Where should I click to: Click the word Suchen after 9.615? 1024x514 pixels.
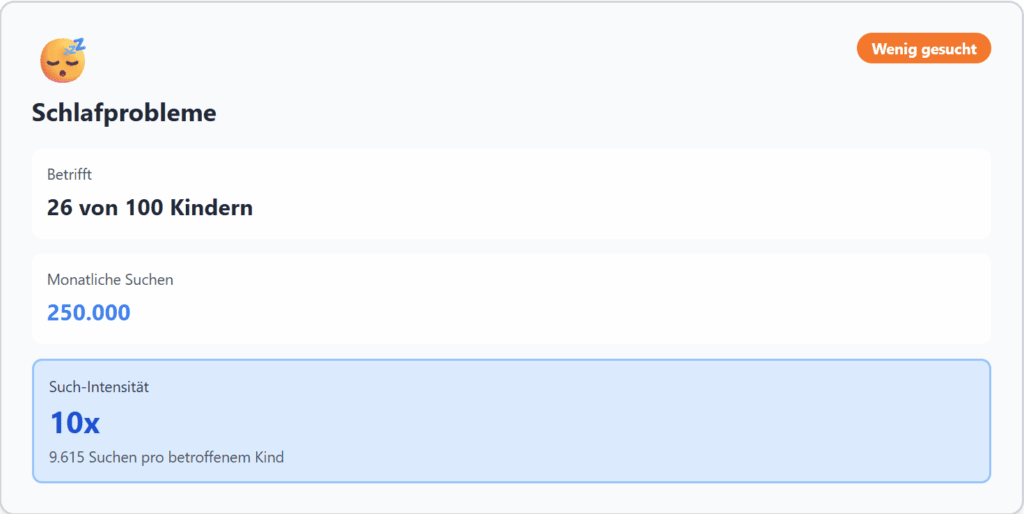point(115,458)
